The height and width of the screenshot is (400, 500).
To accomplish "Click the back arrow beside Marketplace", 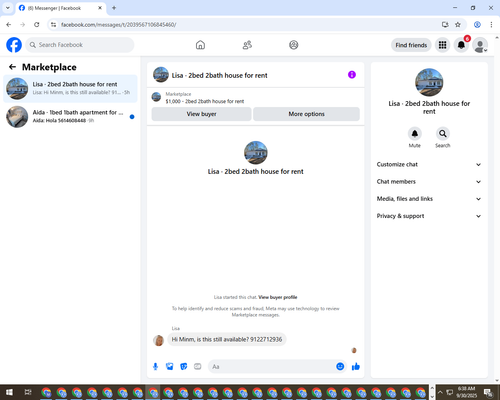I will click(12, 67).
